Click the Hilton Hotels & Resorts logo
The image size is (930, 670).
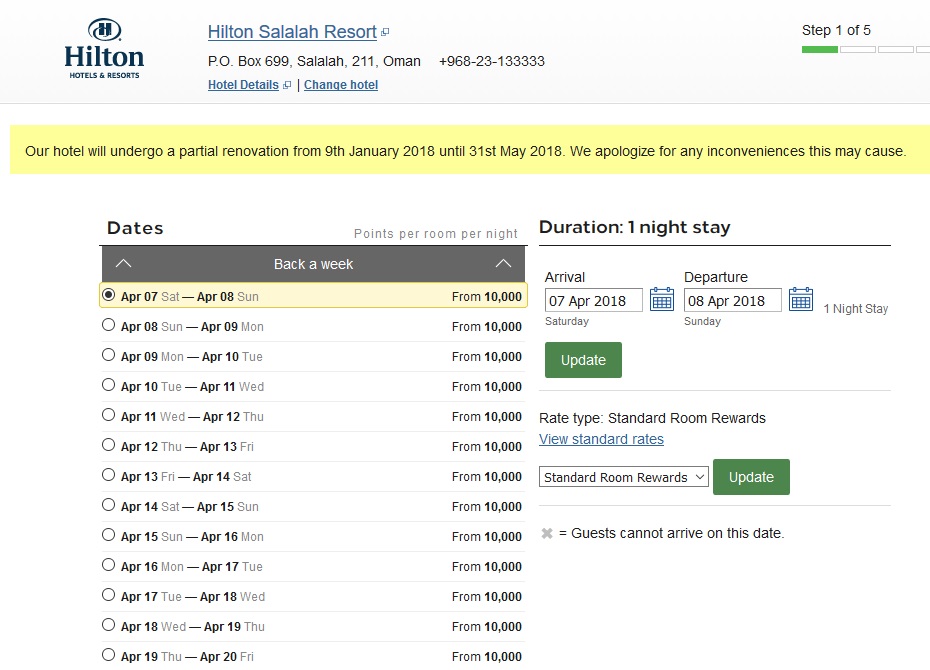point(104,49)
